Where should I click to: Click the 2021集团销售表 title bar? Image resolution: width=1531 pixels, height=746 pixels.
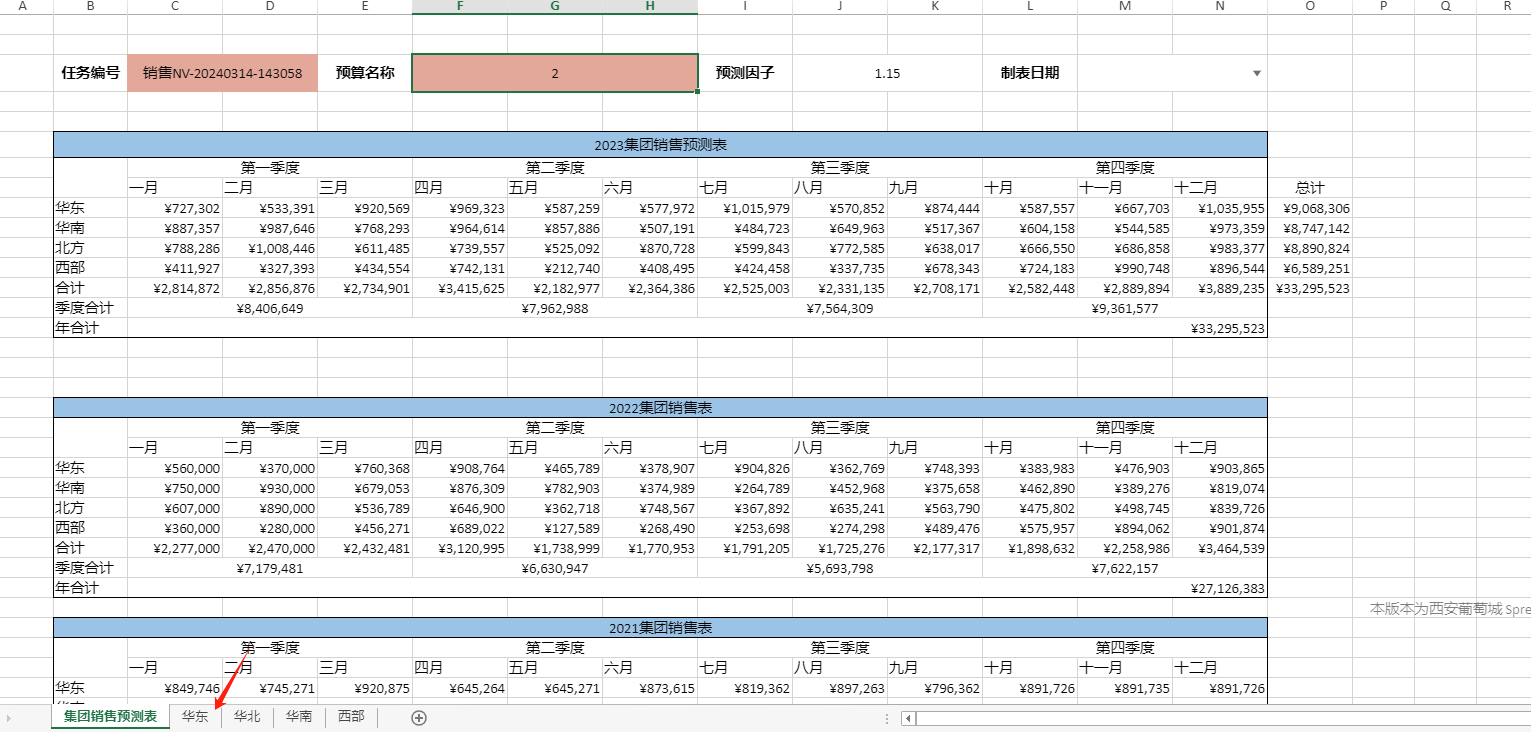pos(660,628)
